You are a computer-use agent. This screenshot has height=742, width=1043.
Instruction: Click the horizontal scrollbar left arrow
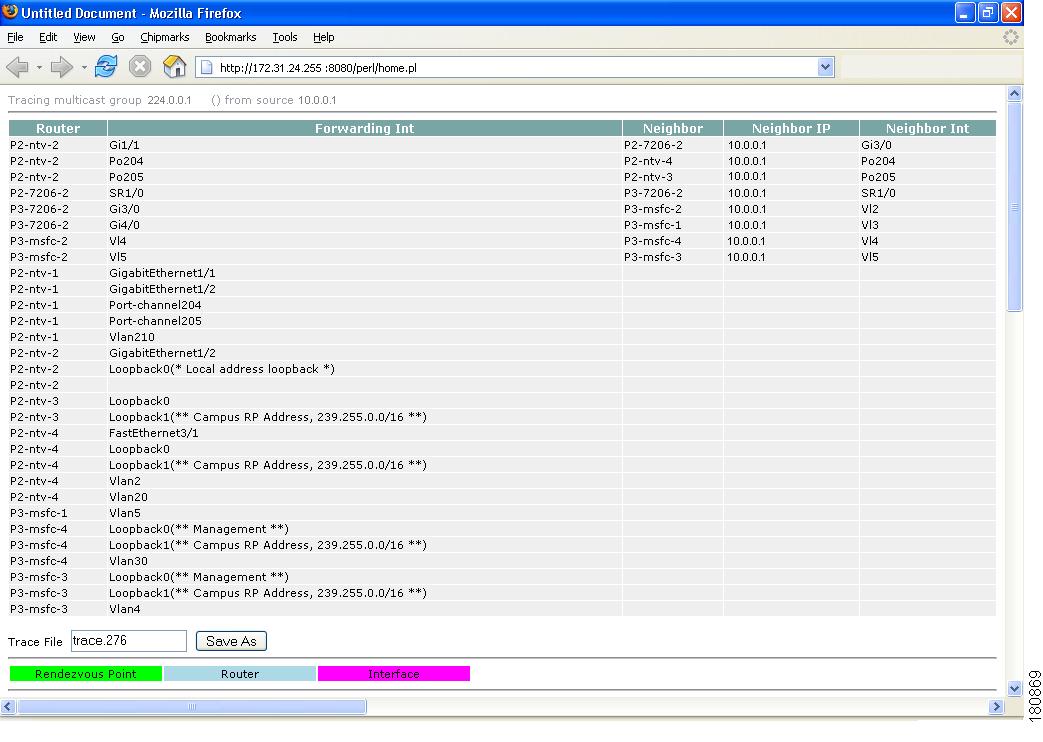(x=8, y=706)
